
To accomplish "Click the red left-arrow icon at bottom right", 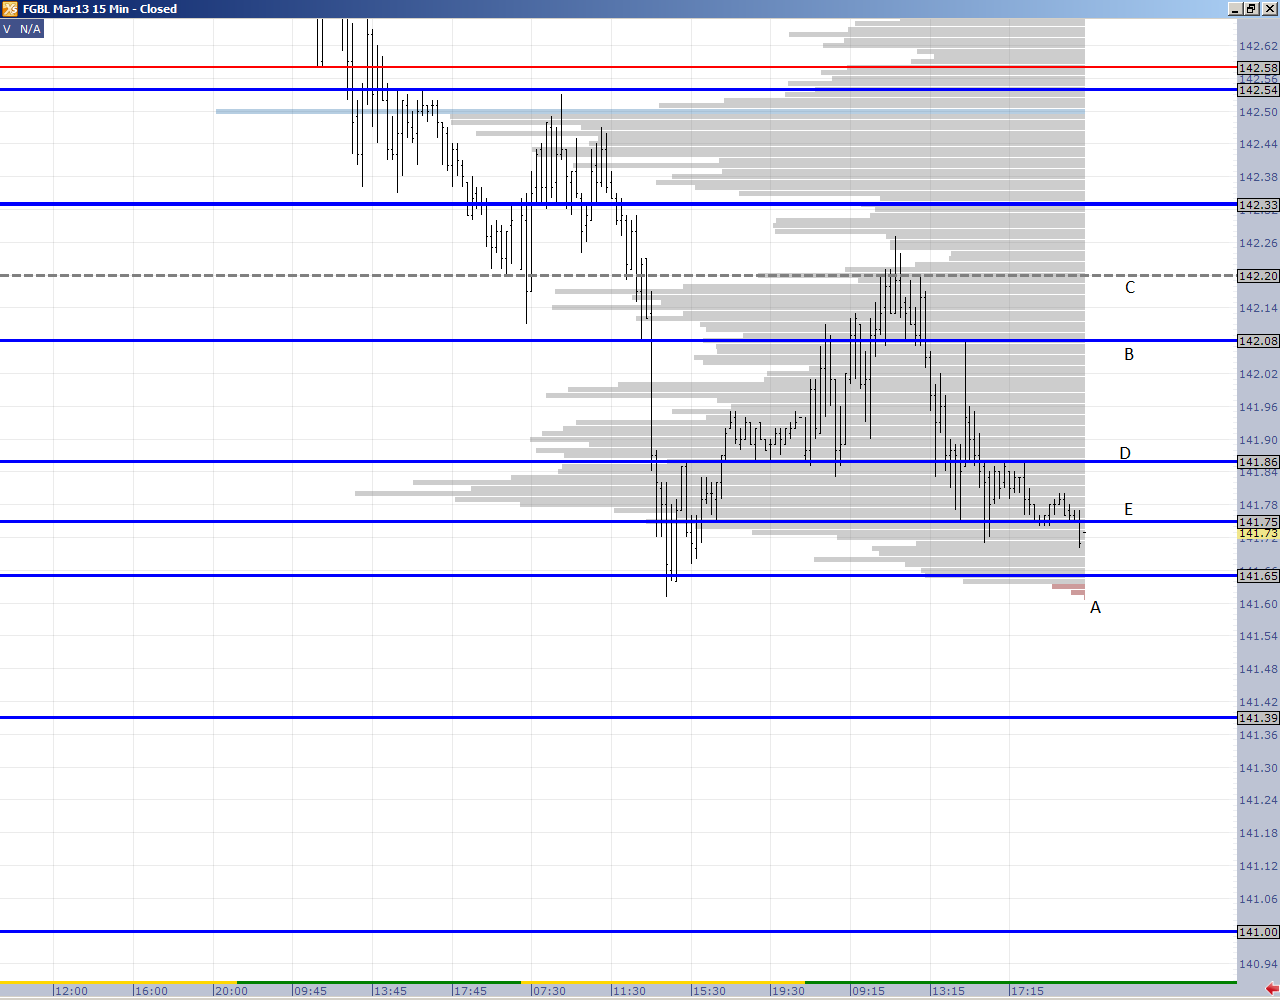I will 1271,990.
